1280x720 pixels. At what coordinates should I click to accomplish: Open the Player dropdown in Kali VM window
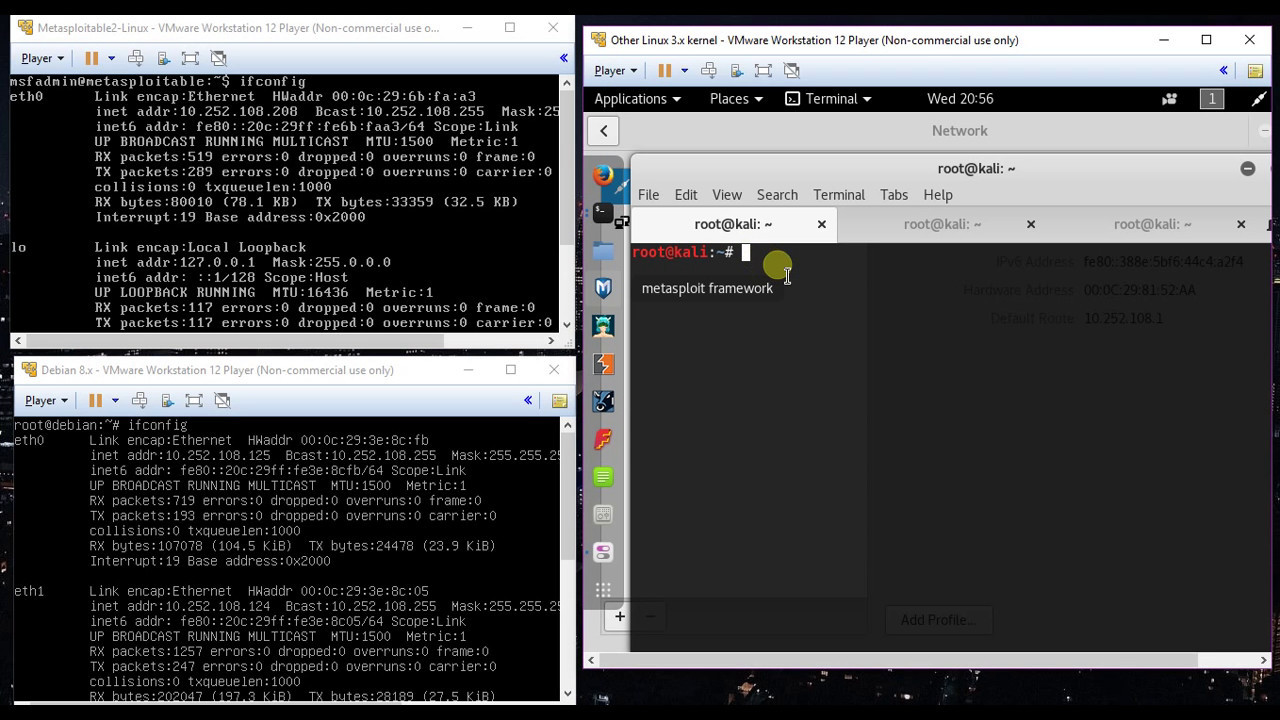[x=615, y=70]
